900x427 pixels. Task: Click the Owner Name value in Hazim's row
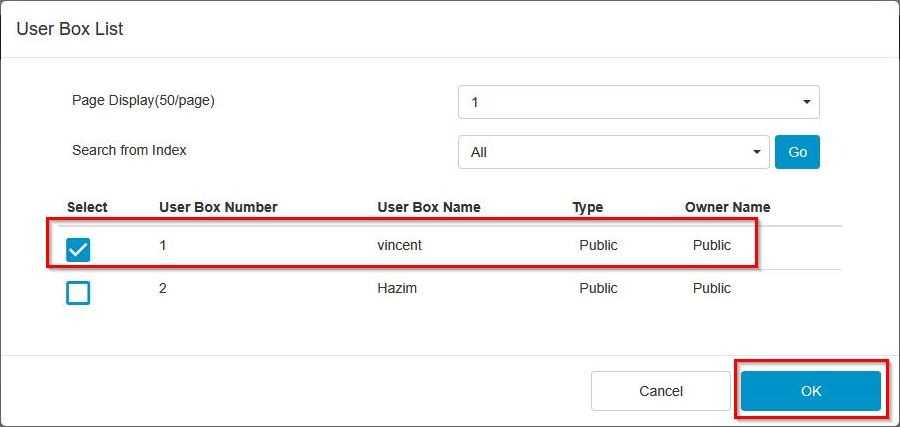click(711, 288)
